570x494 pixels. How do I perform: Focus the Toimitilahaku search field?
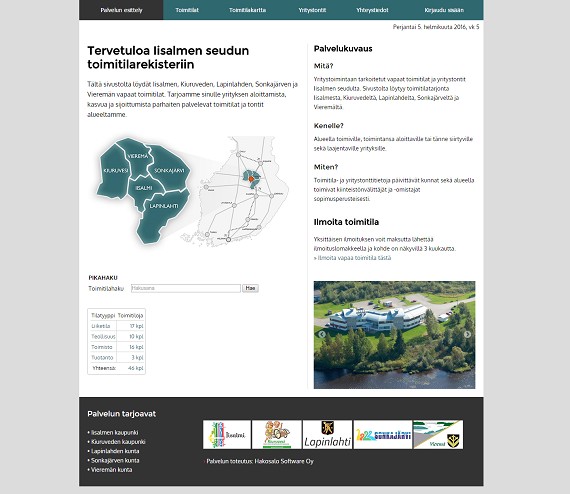point(186,288)
